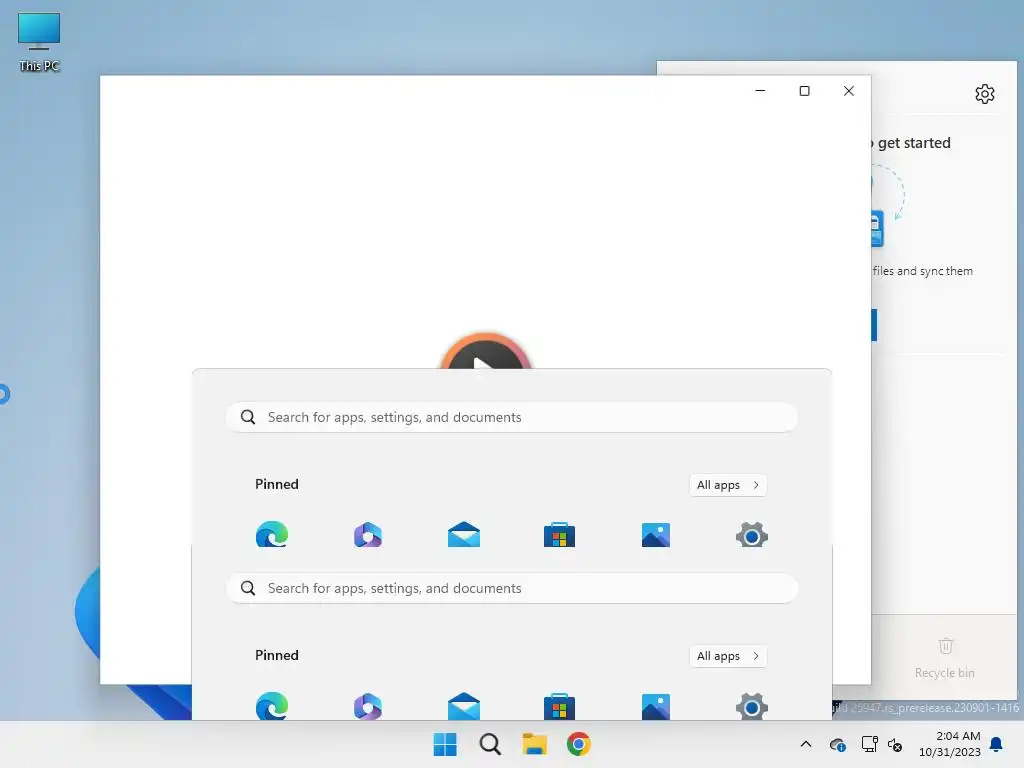This screenshot has width=1024, height=768.
Task: Close the blank white window
Action: coord(849,91)
